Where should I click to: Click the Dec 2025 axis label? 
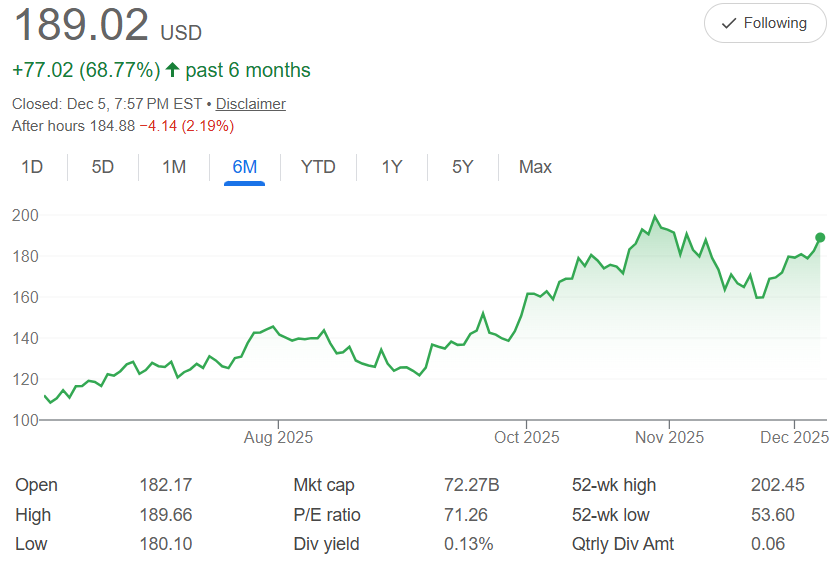[795, 437]
